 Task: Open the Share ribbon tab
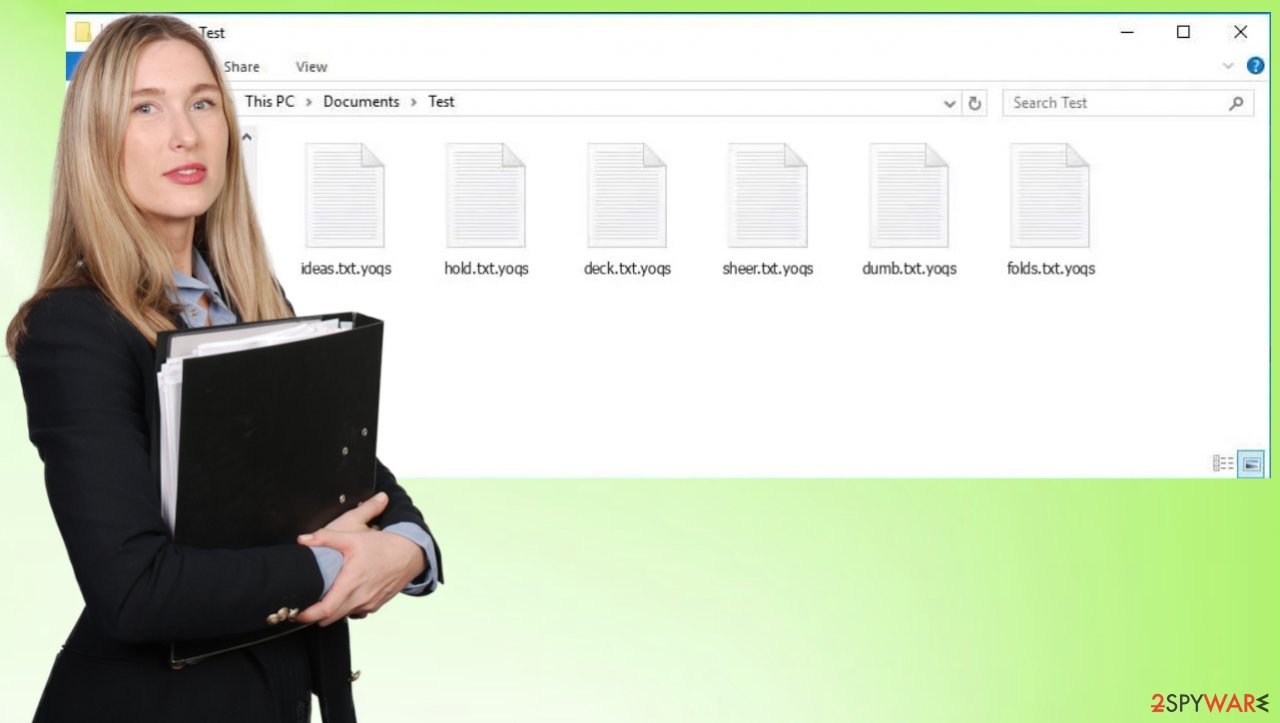tap(242, 67)
